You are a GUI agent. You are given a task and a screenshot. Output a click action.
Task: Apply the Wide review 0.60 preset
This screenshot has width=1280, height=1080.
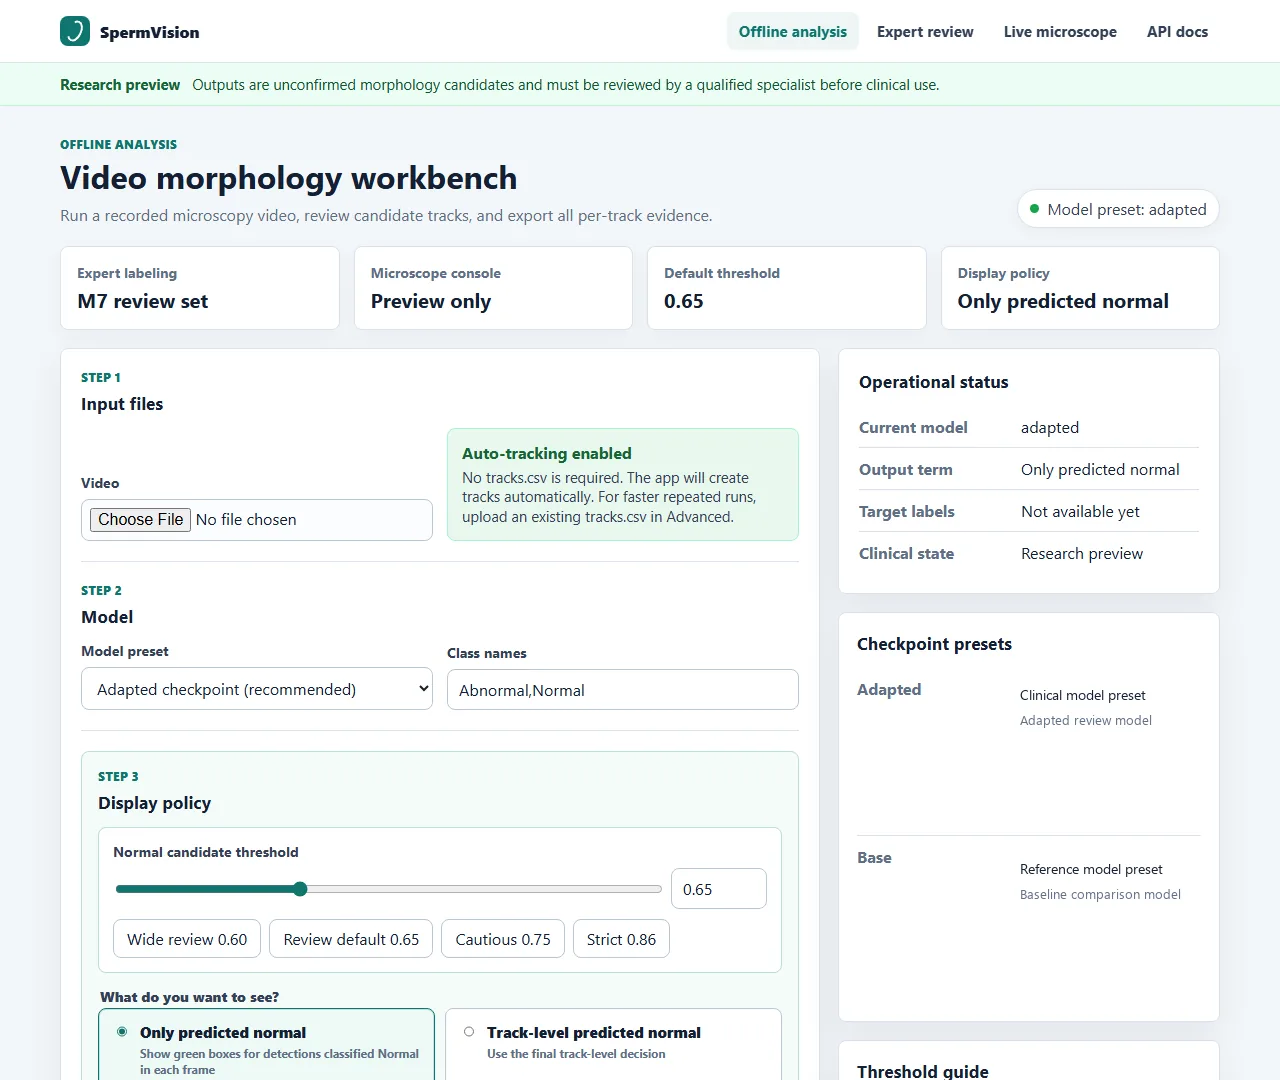tap(187, 939)
